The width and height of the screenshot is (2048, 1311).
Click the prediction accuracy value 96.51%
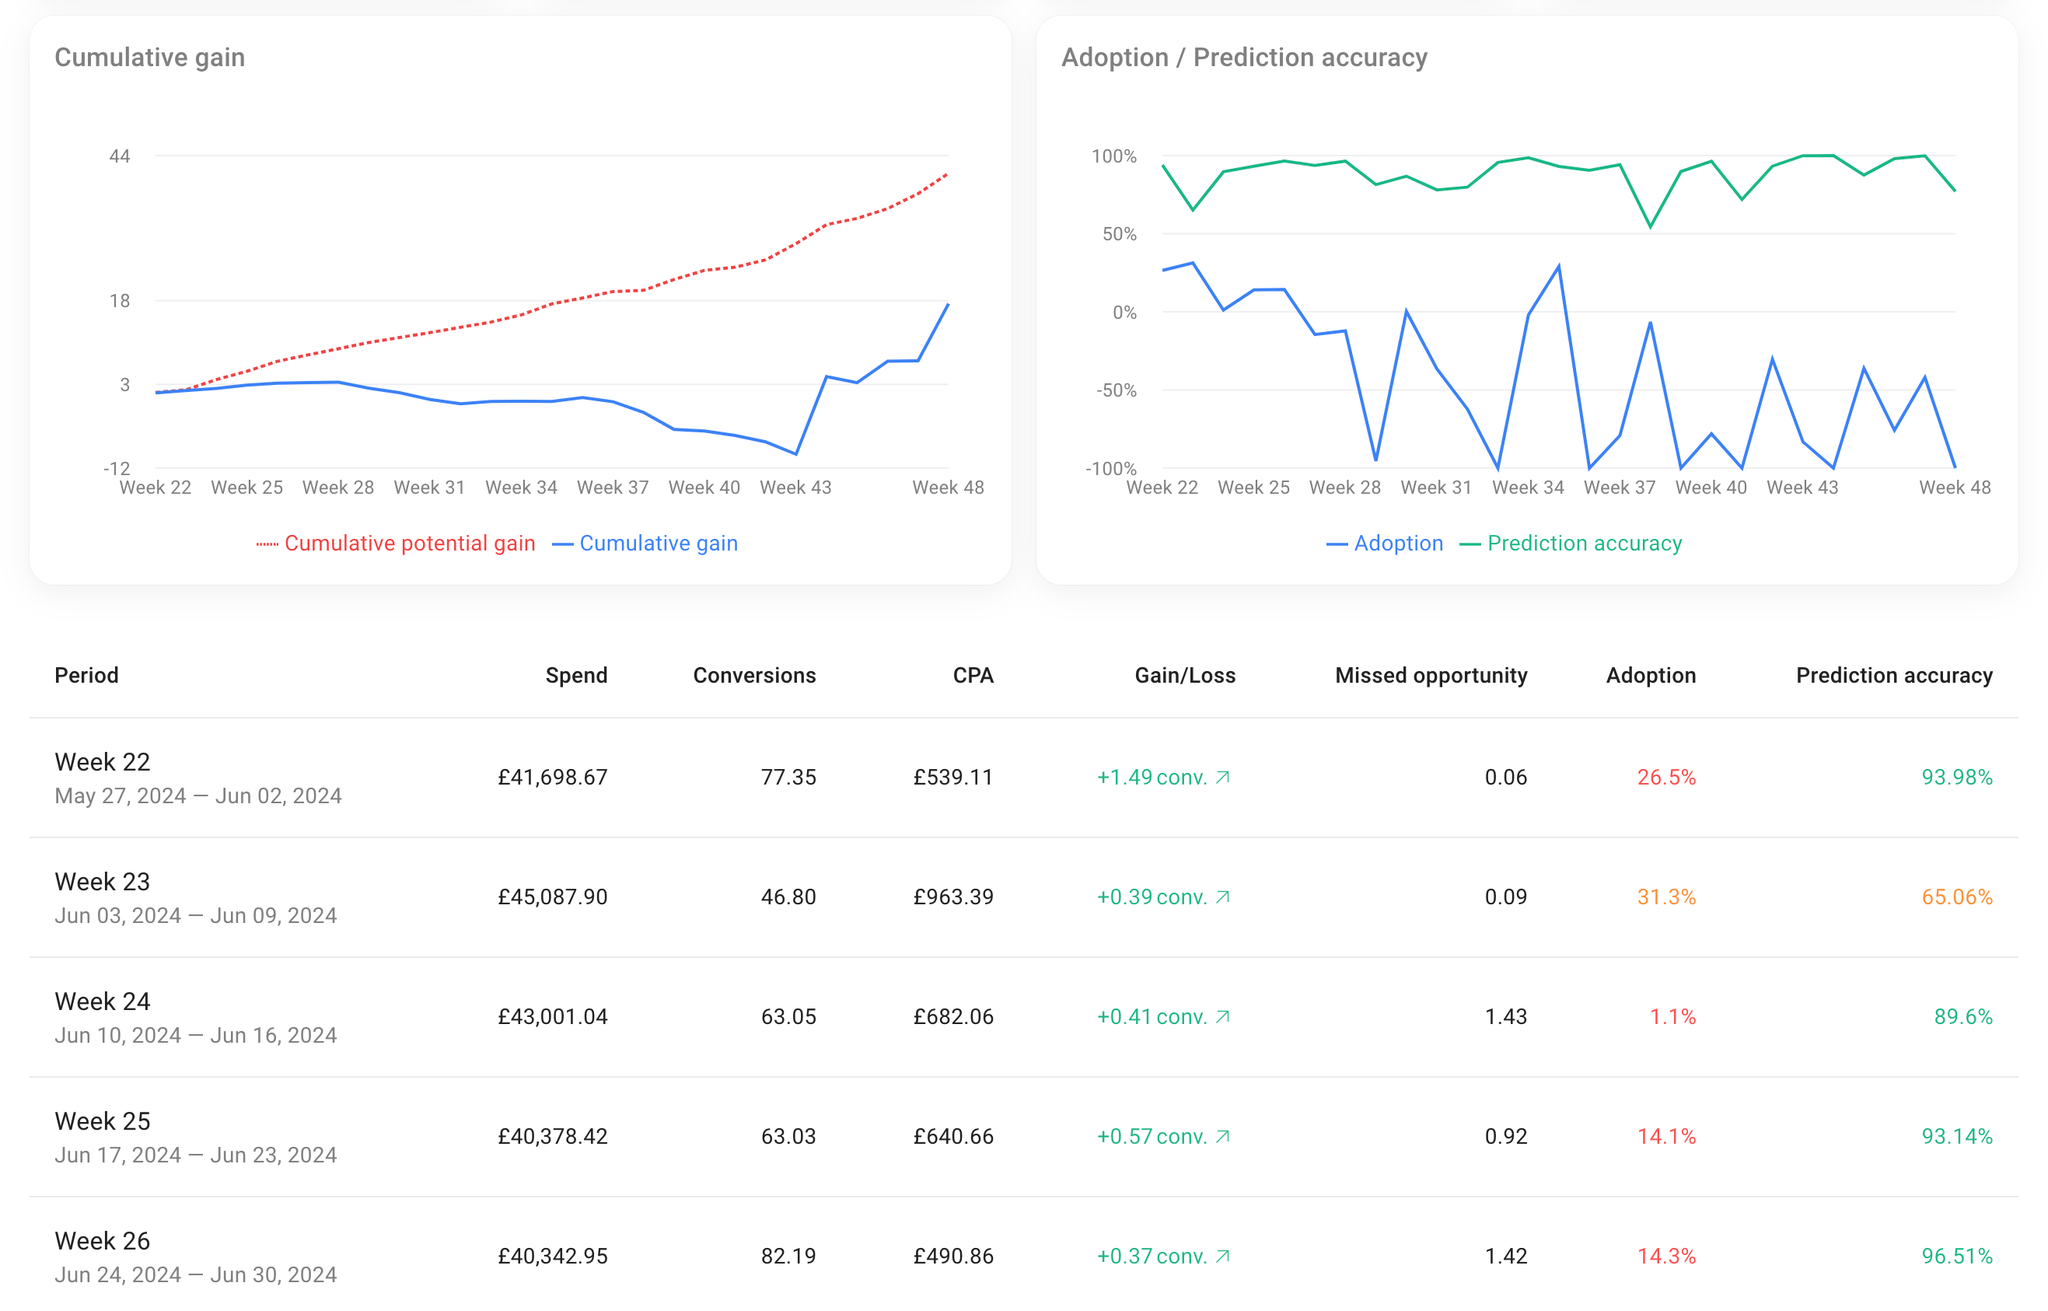(x=1957, y=1256)
